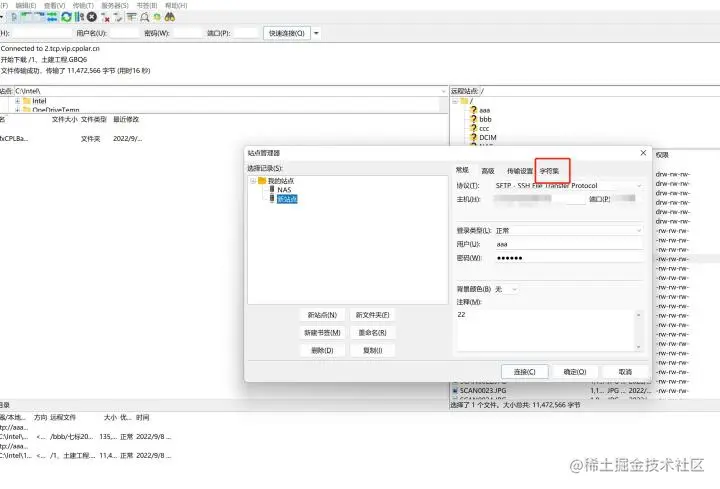Toggle the remote directory tree icon
720x489 pixels.
pos(39,17)
